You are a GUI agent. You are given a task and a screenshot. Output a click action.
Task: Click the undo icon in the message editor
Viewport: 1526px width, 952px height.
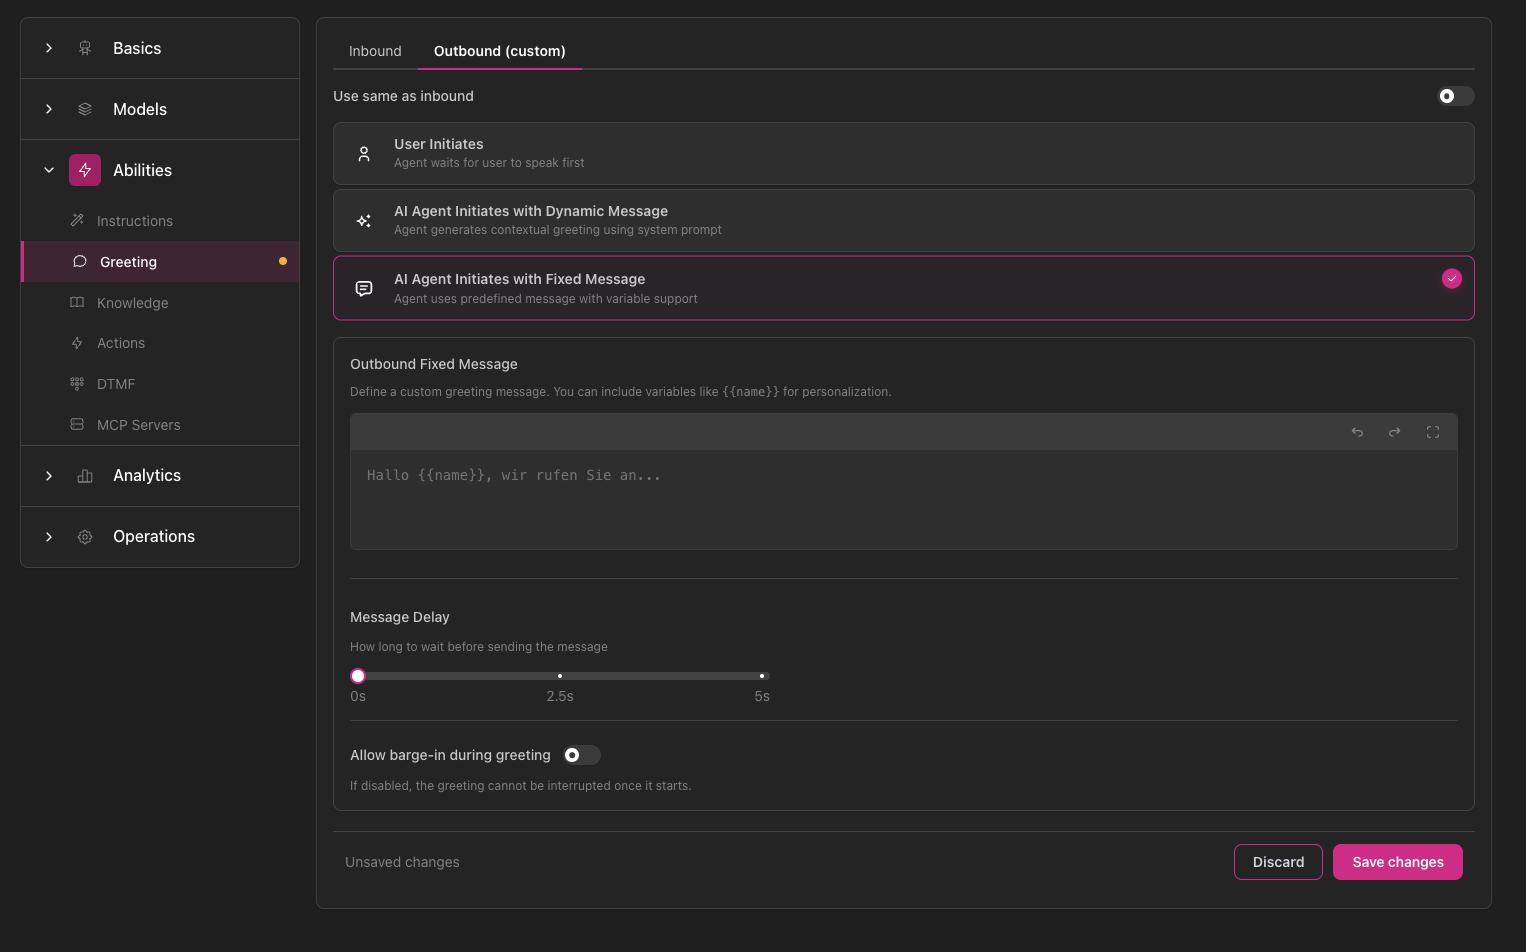pyautogui.click(x=1357, y=432)
